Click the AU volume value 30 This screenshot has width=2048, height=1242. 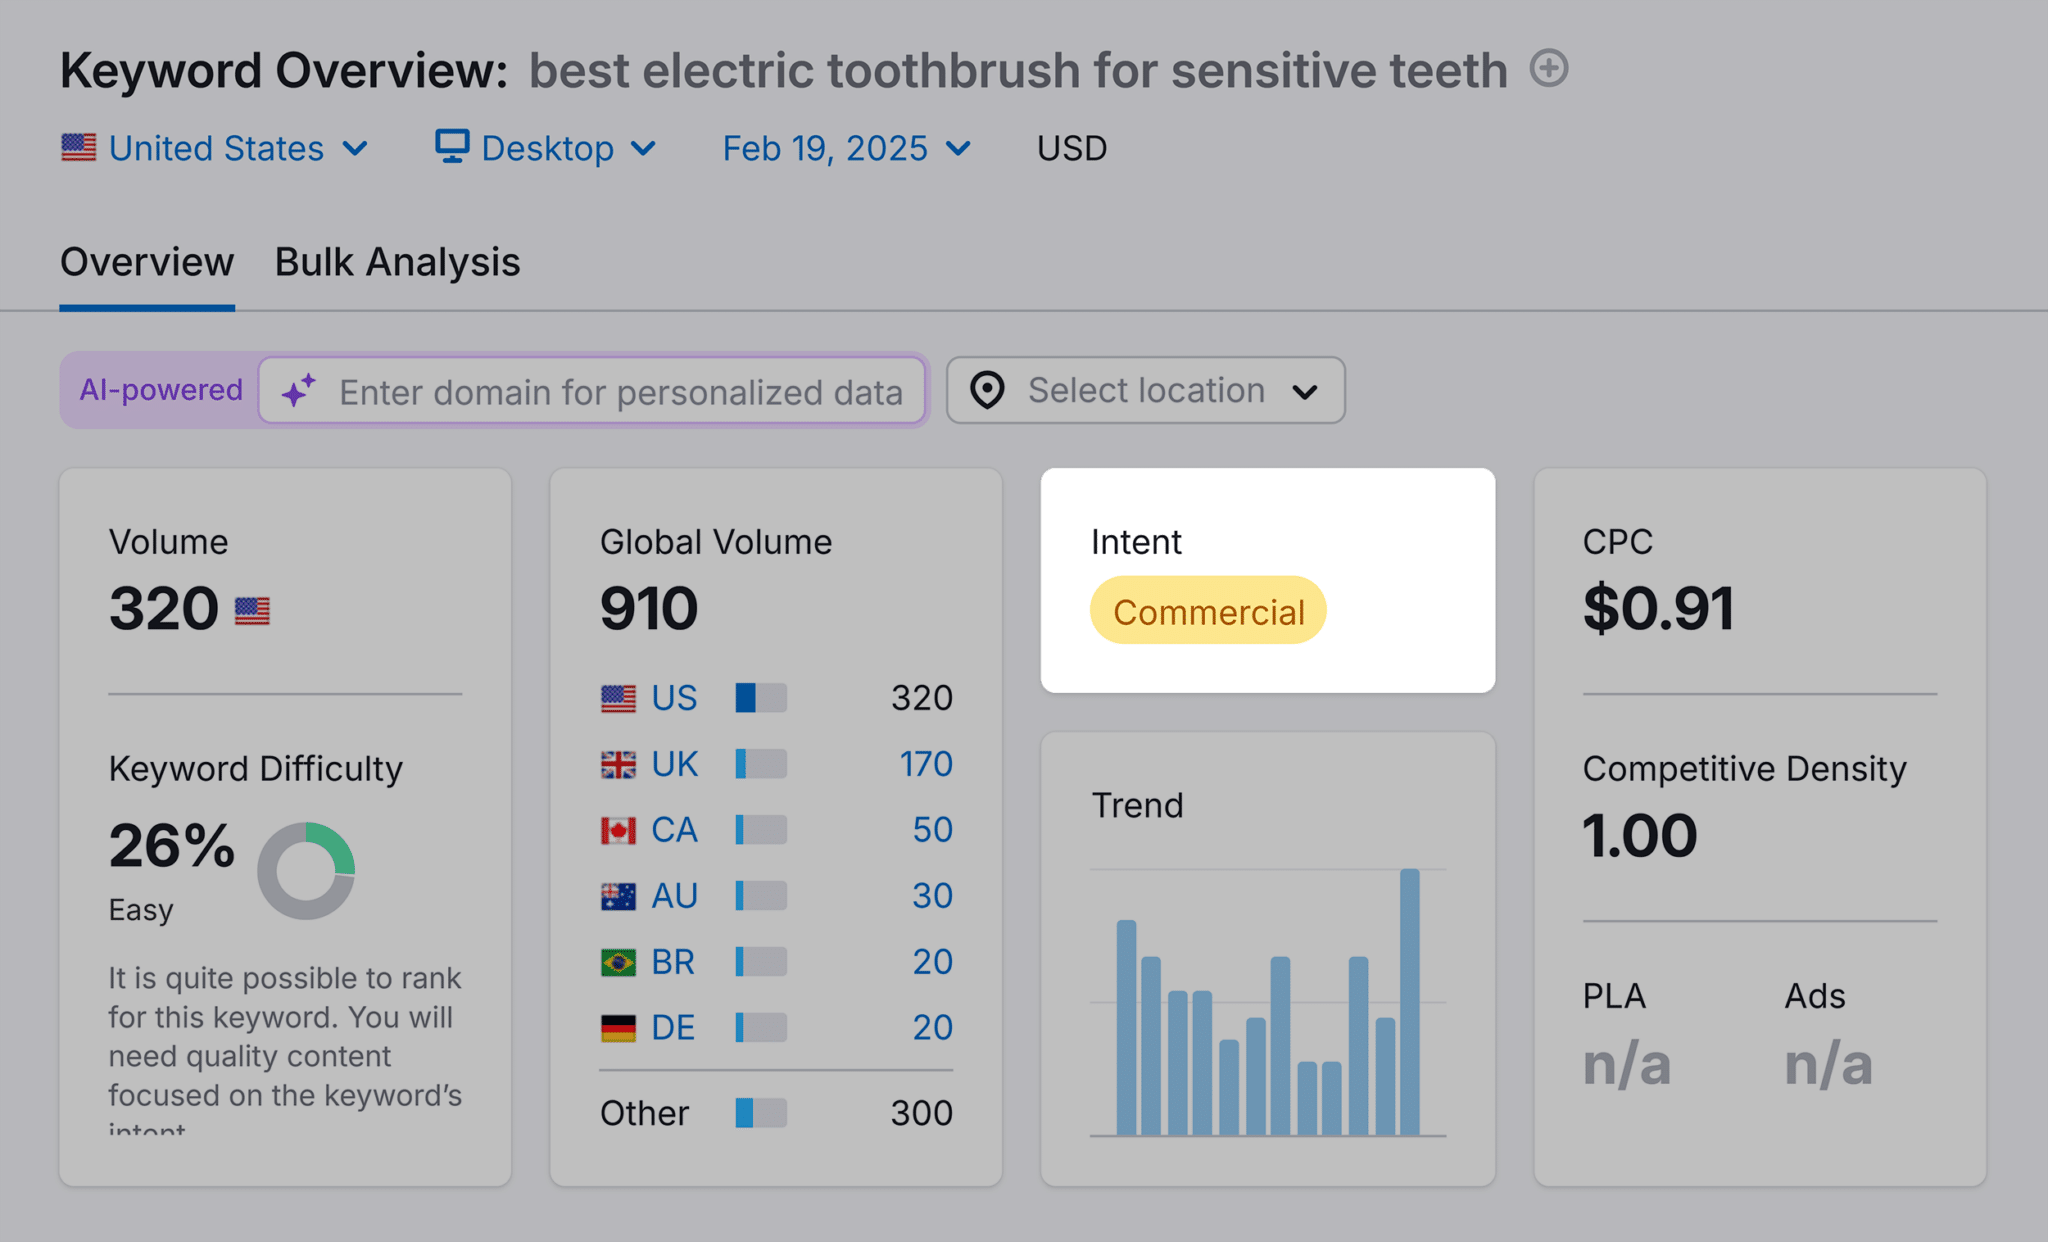click(x=932, y=895)
